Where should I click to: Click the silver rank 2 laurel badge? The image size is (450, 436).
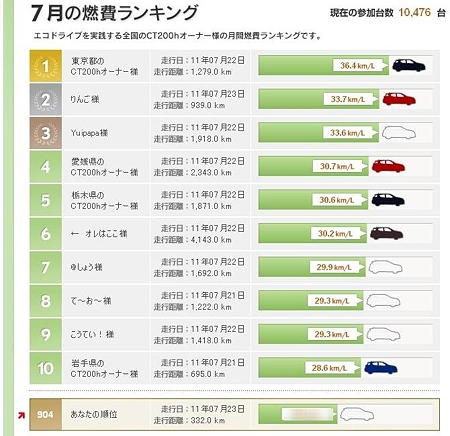(x=46, y=99)
